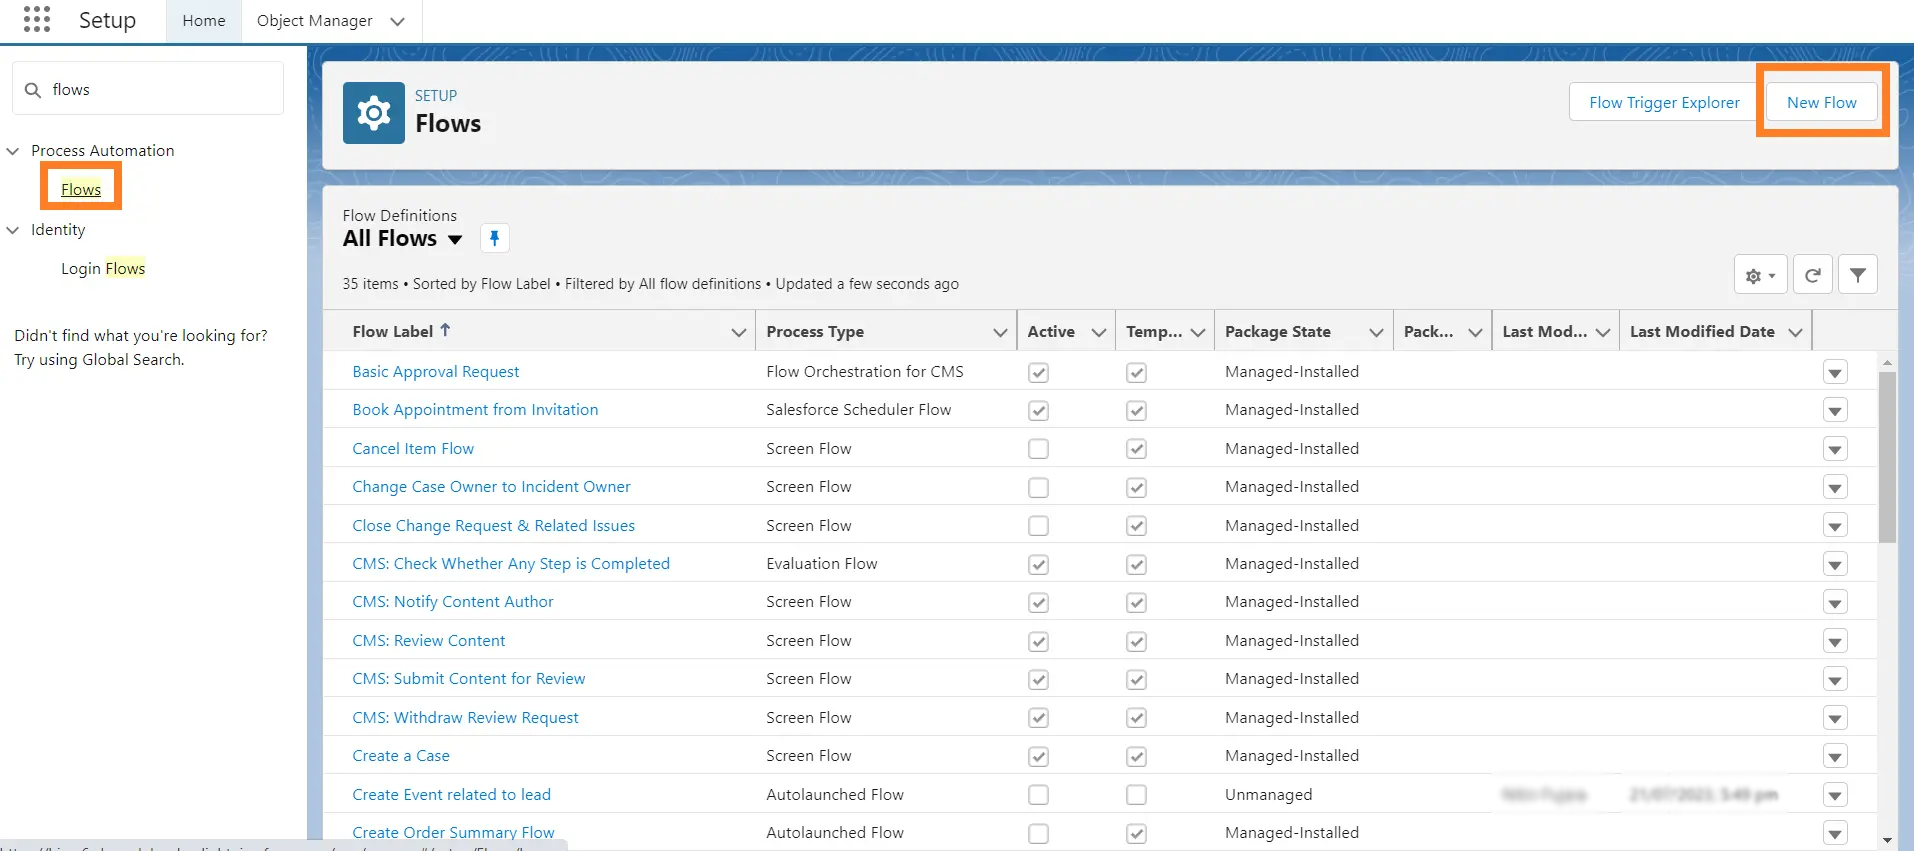Open list view controls gear menu
The image size is (1914, 851).
(1760, 275)
